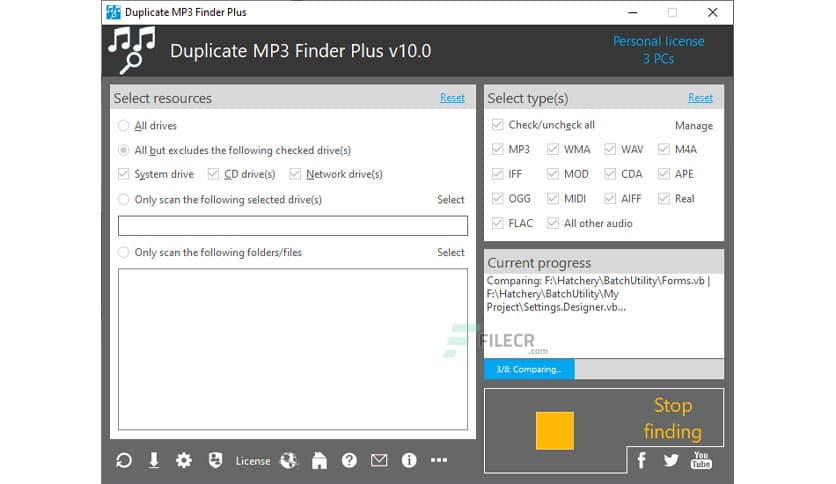Click the yellow stop square icon

pyautogui.click(x=554, y=430)
